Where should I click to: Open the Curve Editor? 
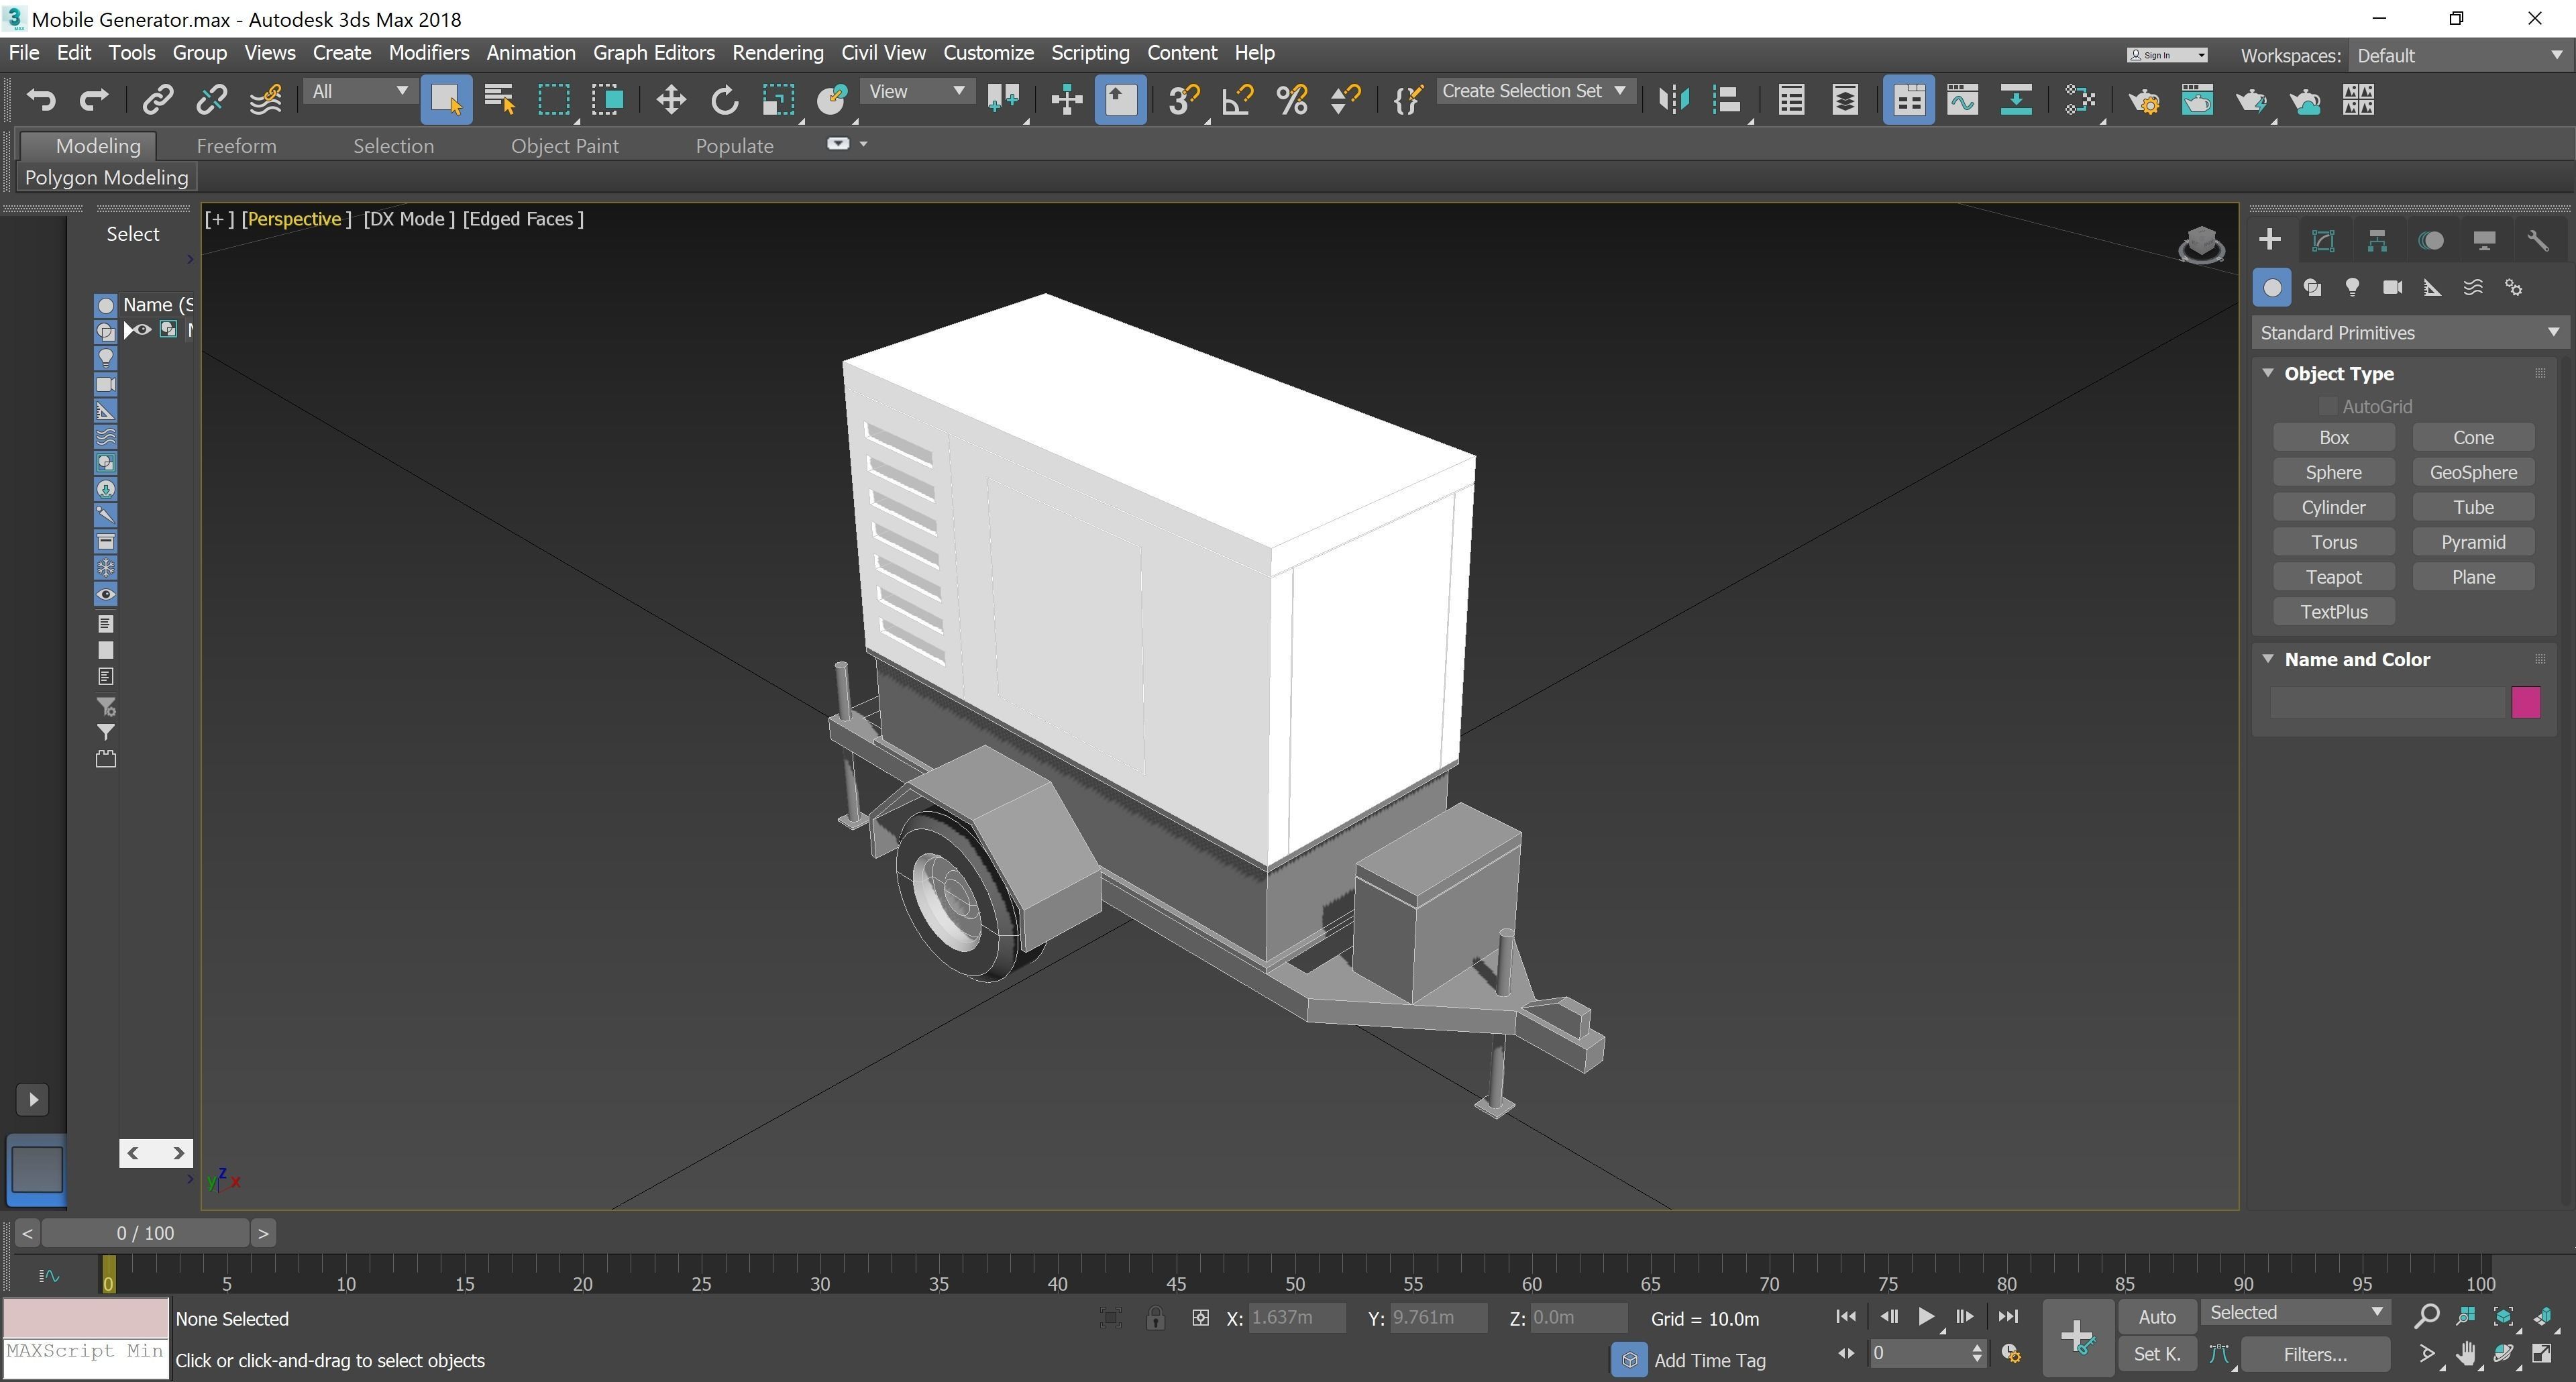(1962, 99)
